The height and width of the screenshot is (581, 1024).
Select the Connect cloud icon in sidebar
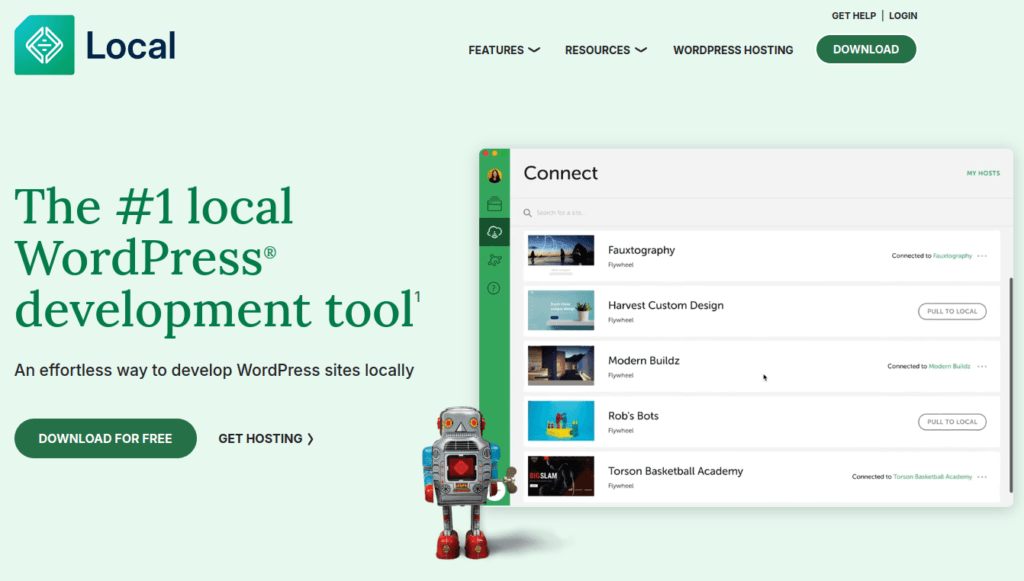click(494, 232)
